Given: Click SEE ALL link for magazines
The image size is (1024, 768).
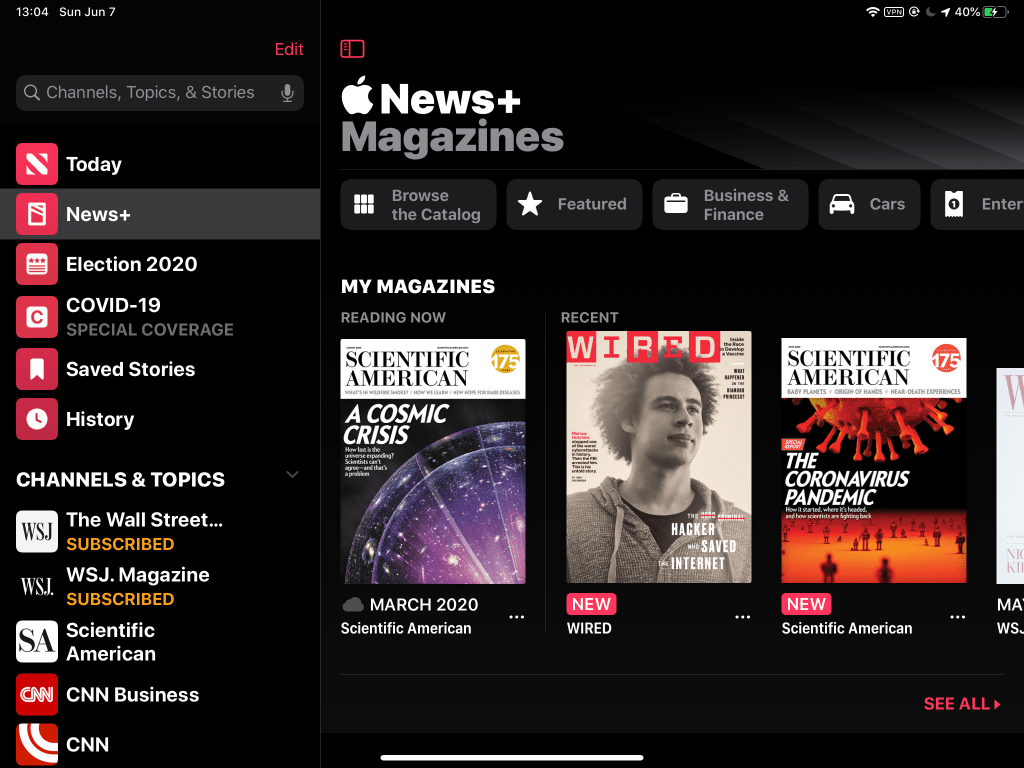Looking at the screenshot, I should tap(962, 704).
